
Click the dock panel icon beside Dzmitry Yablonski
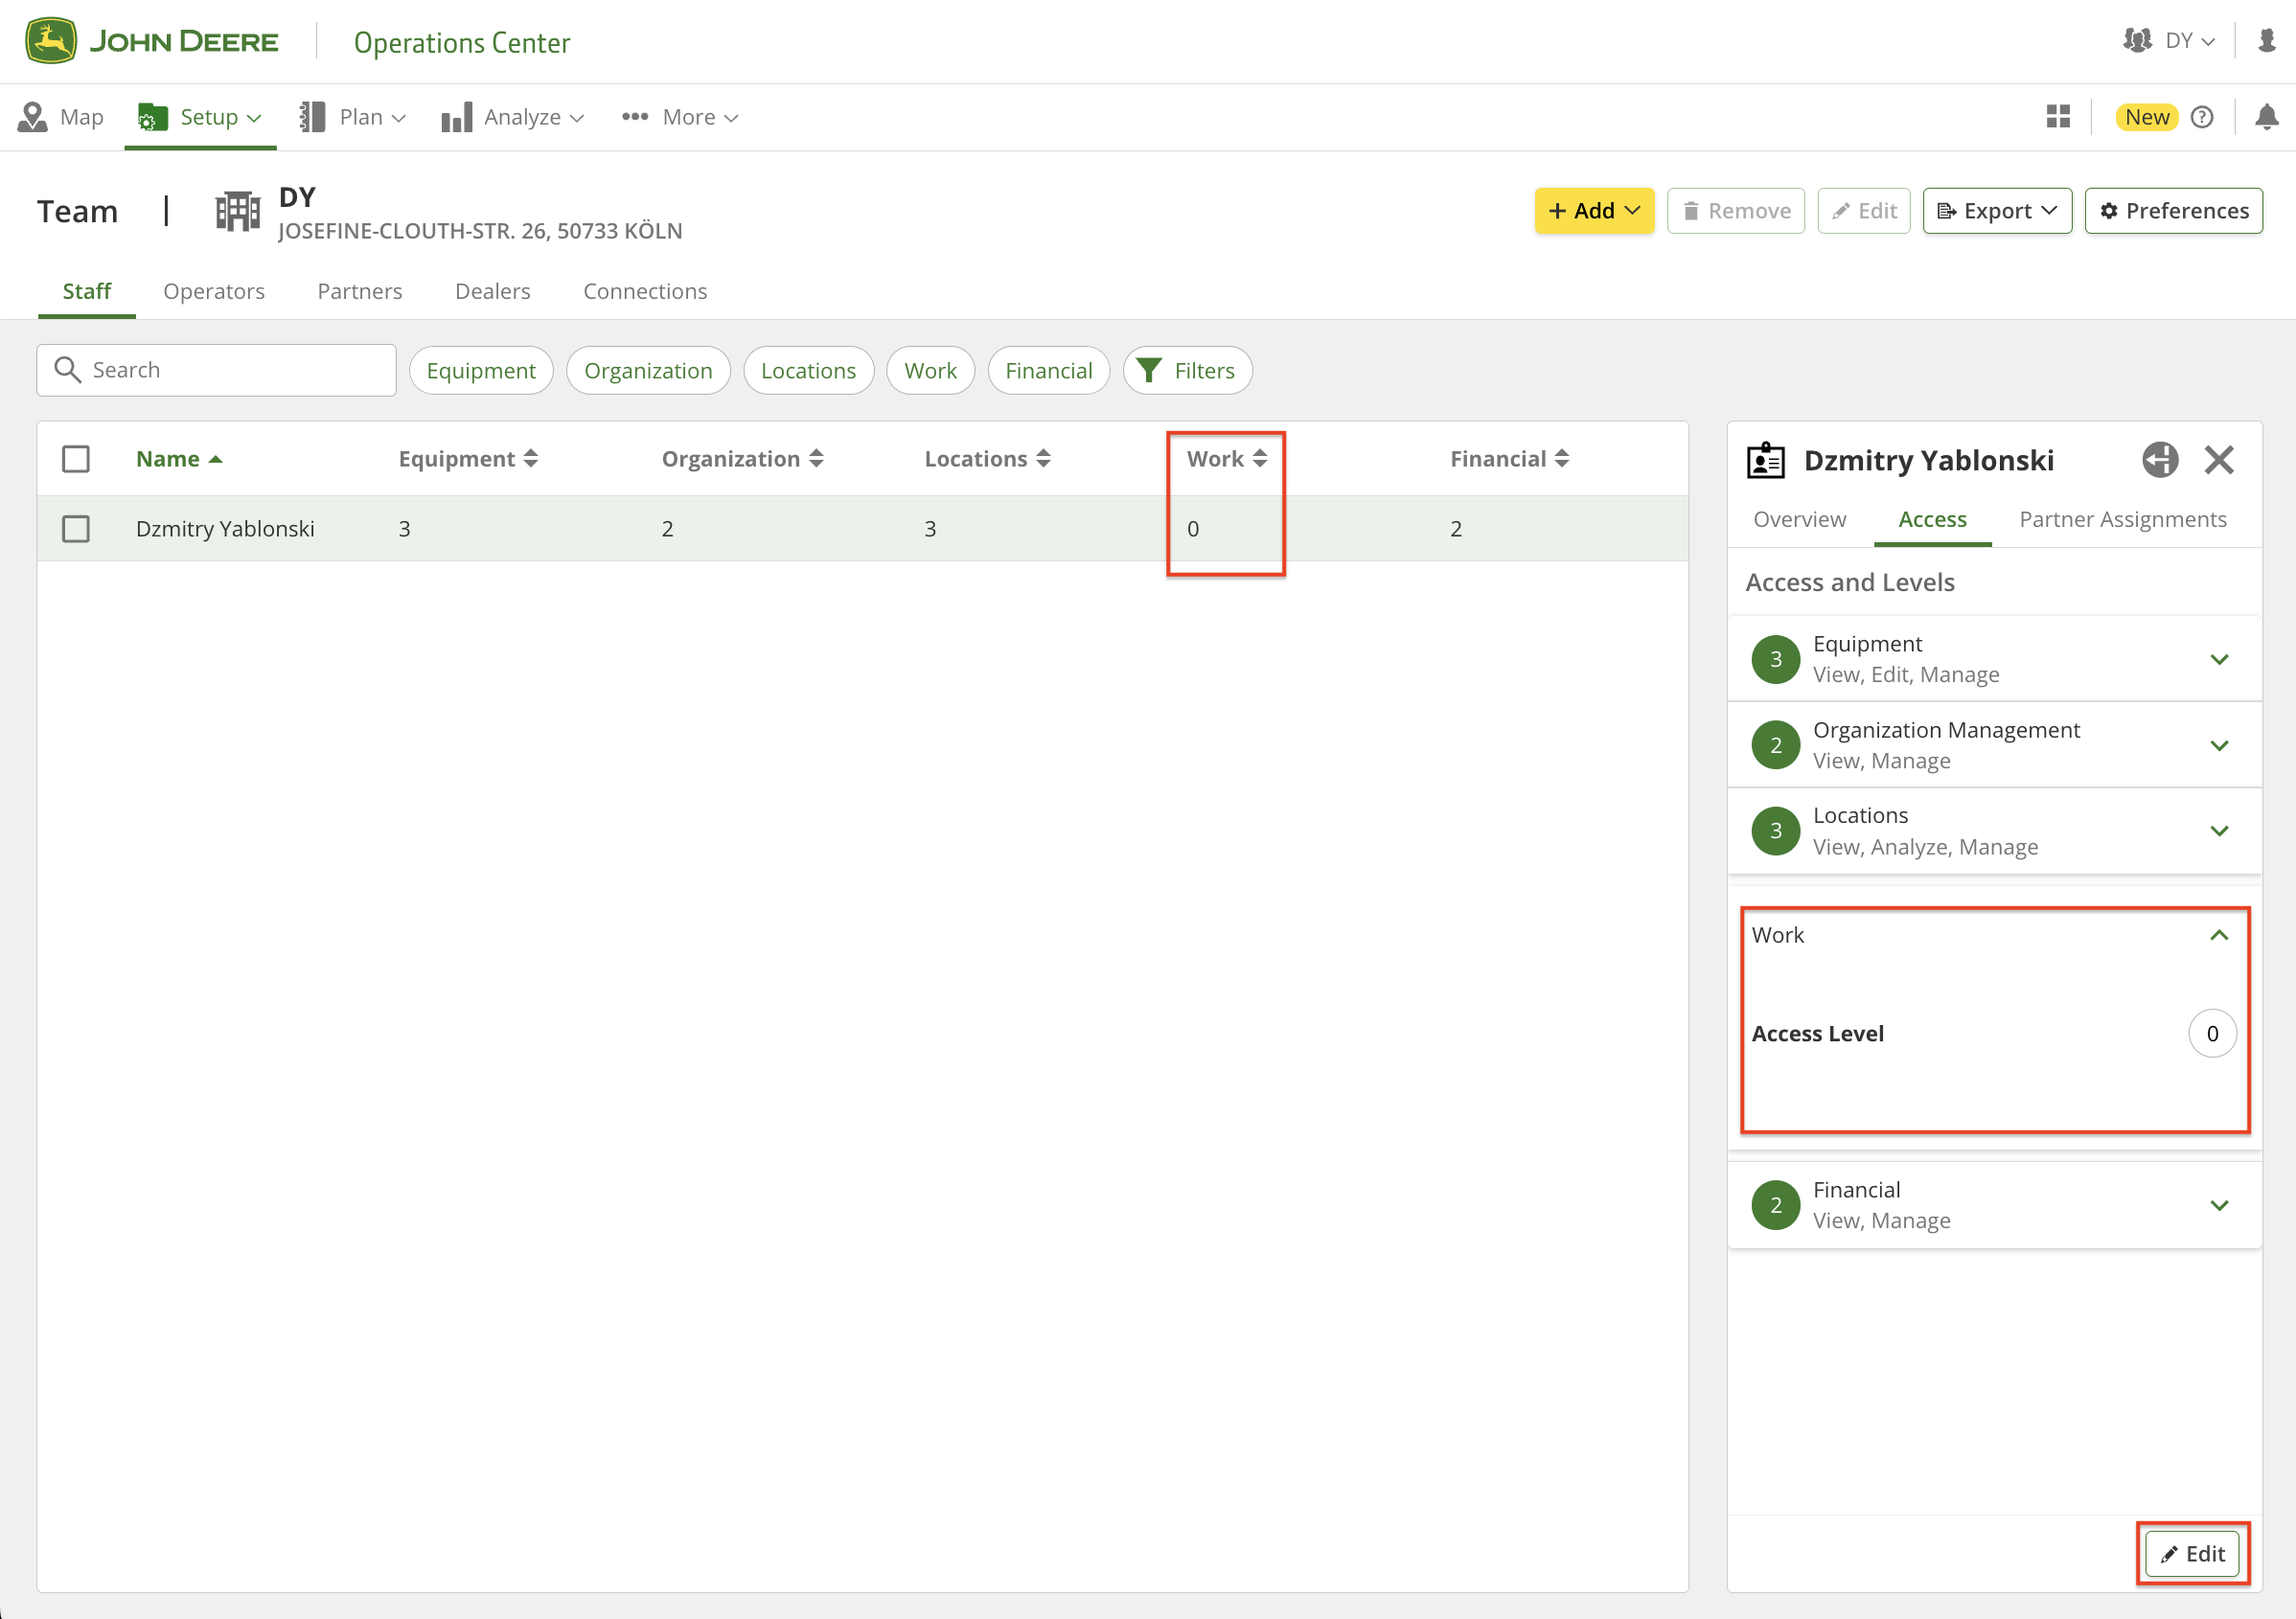(2159, 460)
